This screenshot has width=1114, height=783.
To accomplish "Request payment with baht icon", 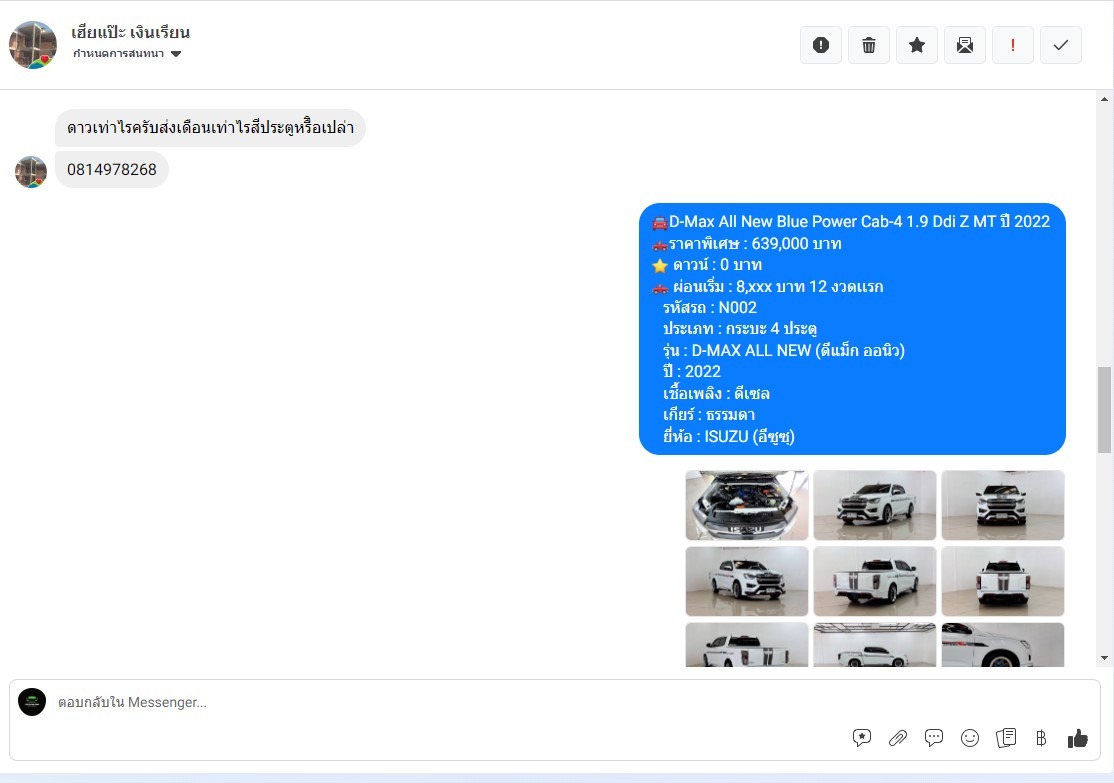I will coord(1042,738).
